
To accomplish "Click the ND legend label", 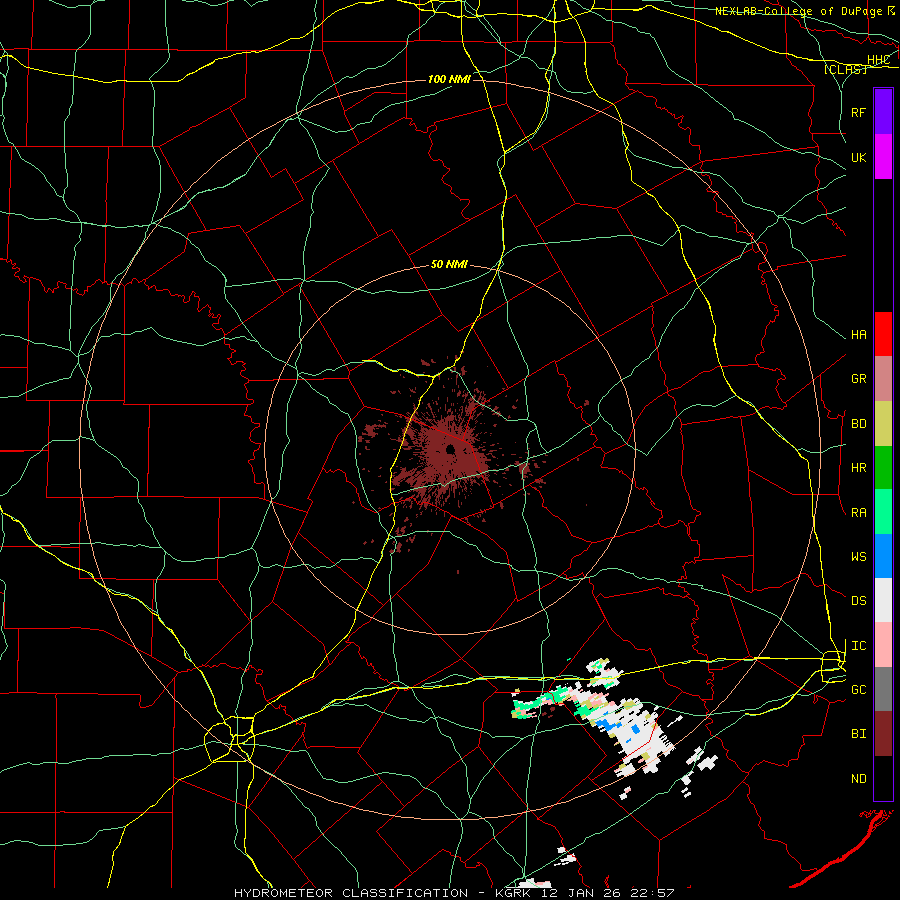I will tap(858, 779).
